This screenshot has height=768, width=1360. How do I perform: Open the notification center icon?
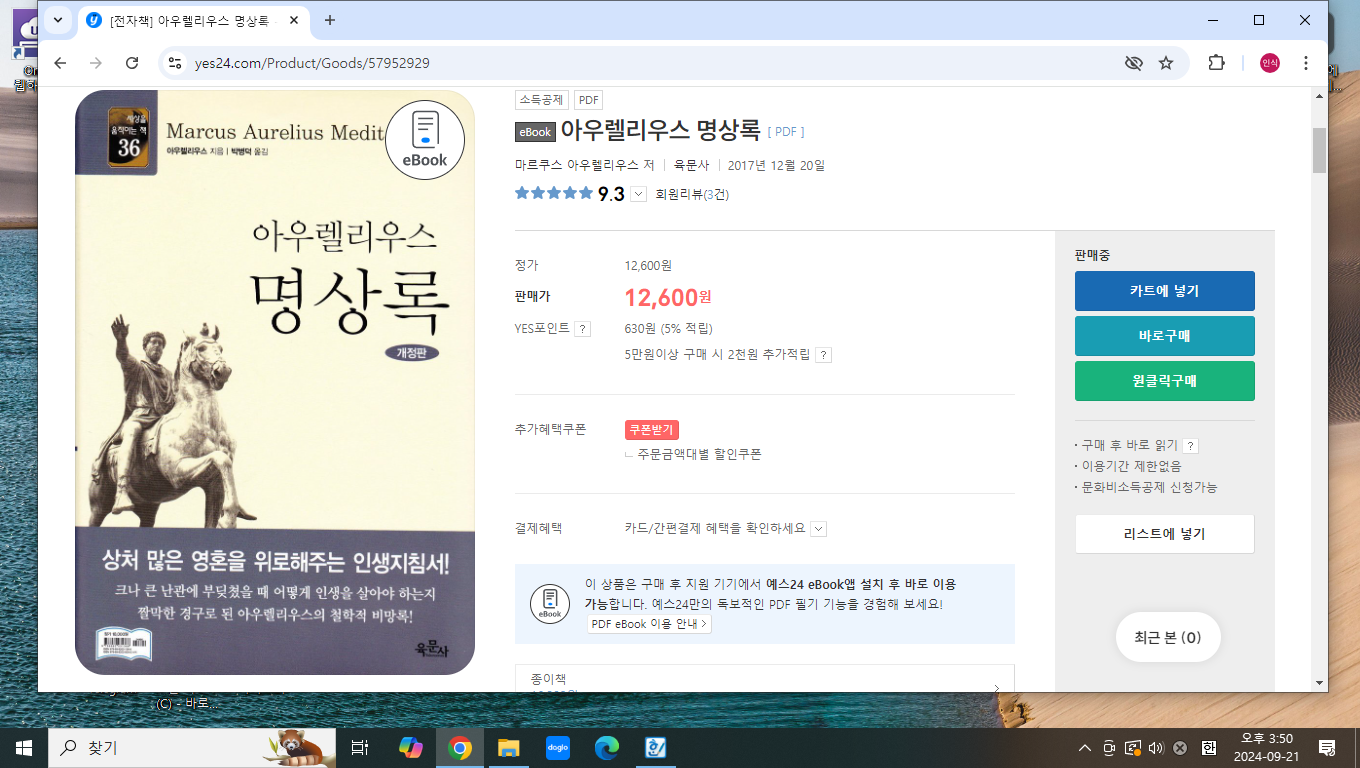(x=1327, y=748)
